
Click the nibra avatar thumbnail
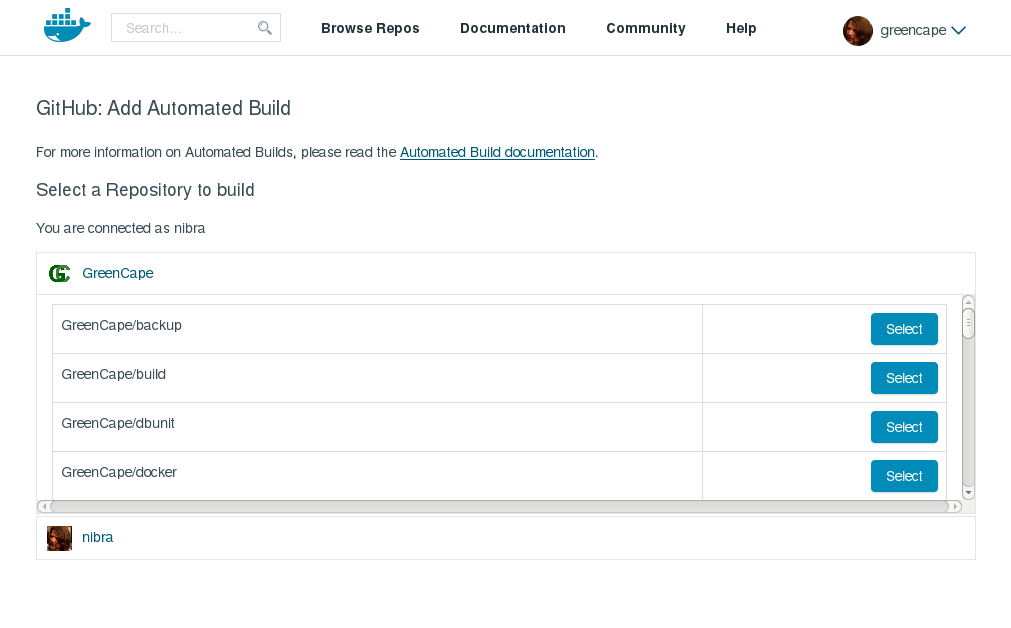coord(59,538)
